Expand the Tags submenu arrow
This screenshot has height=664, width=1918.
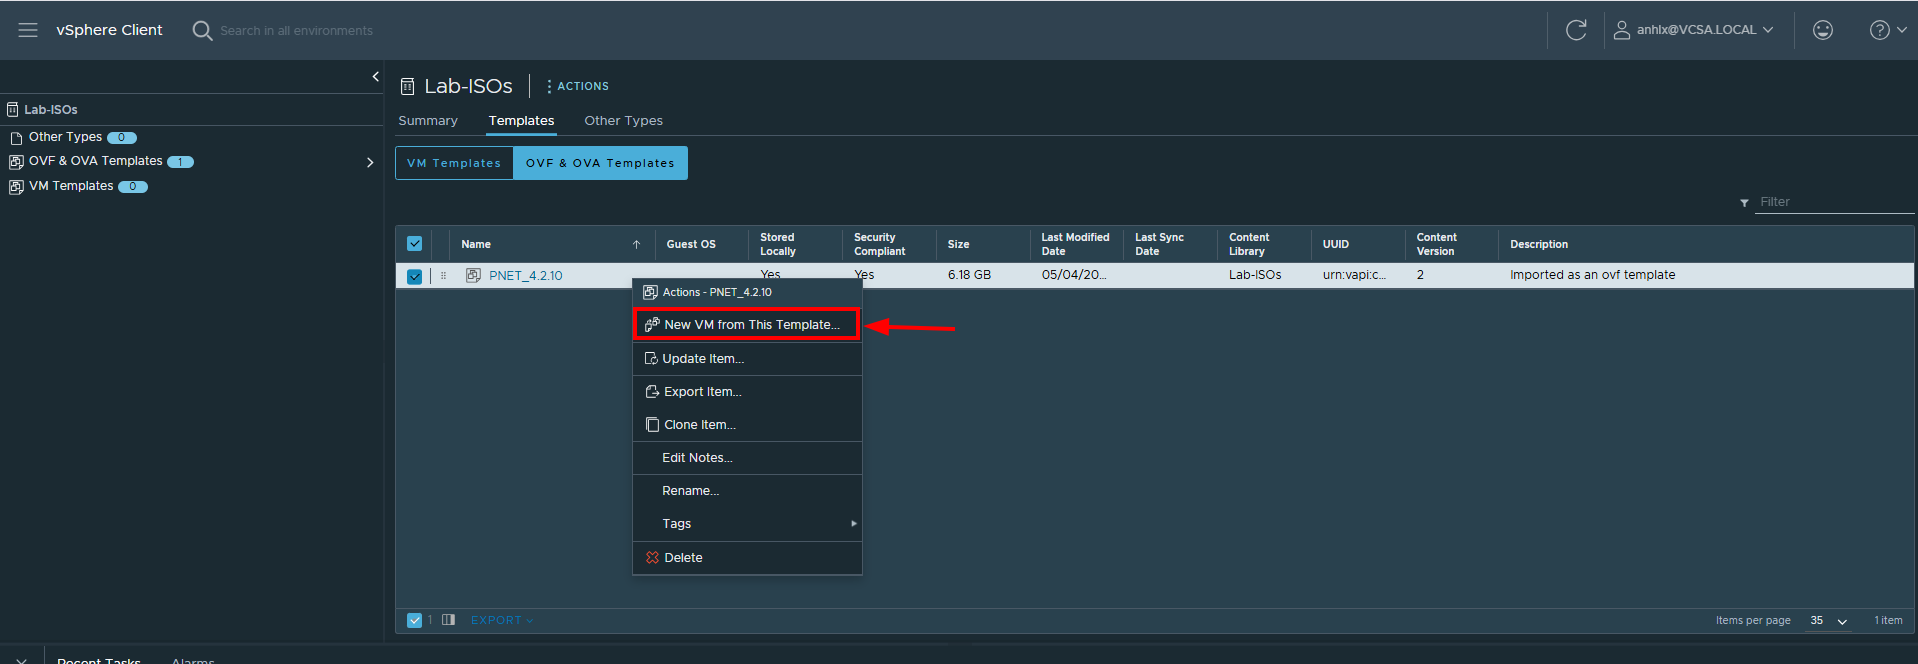pyautogui.click(x=853, y=524)
